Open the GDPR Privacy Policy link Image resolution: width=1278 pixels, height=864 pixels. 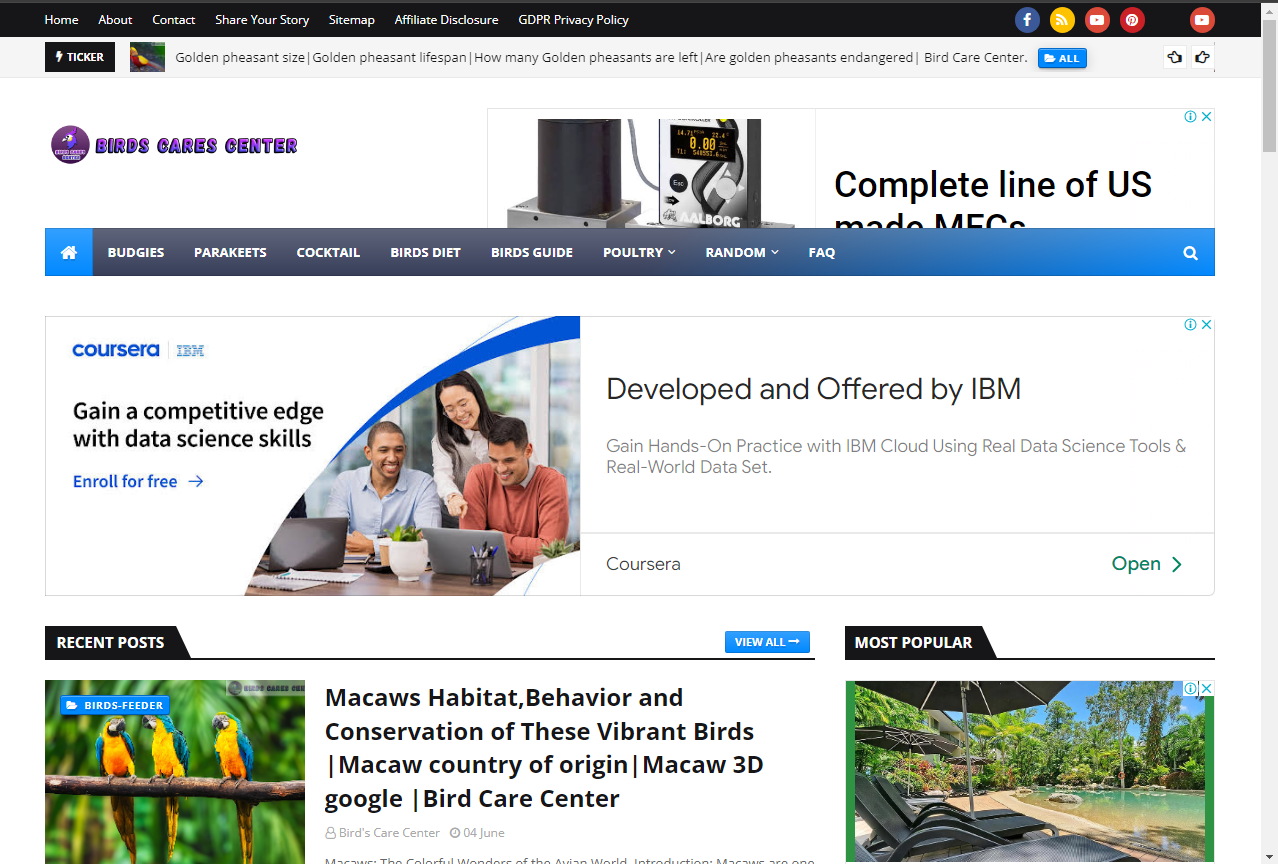pos(574,20)
